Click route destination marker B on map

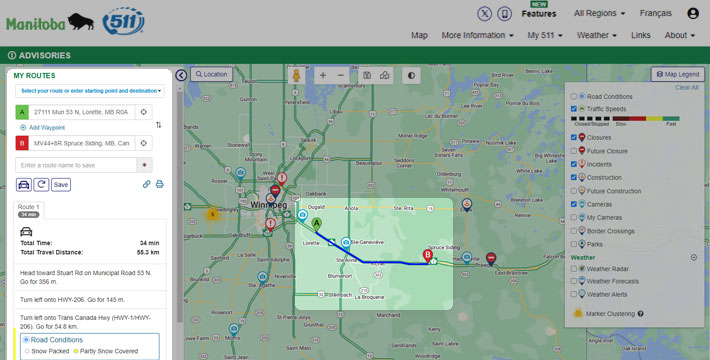(x=427, y=255)
